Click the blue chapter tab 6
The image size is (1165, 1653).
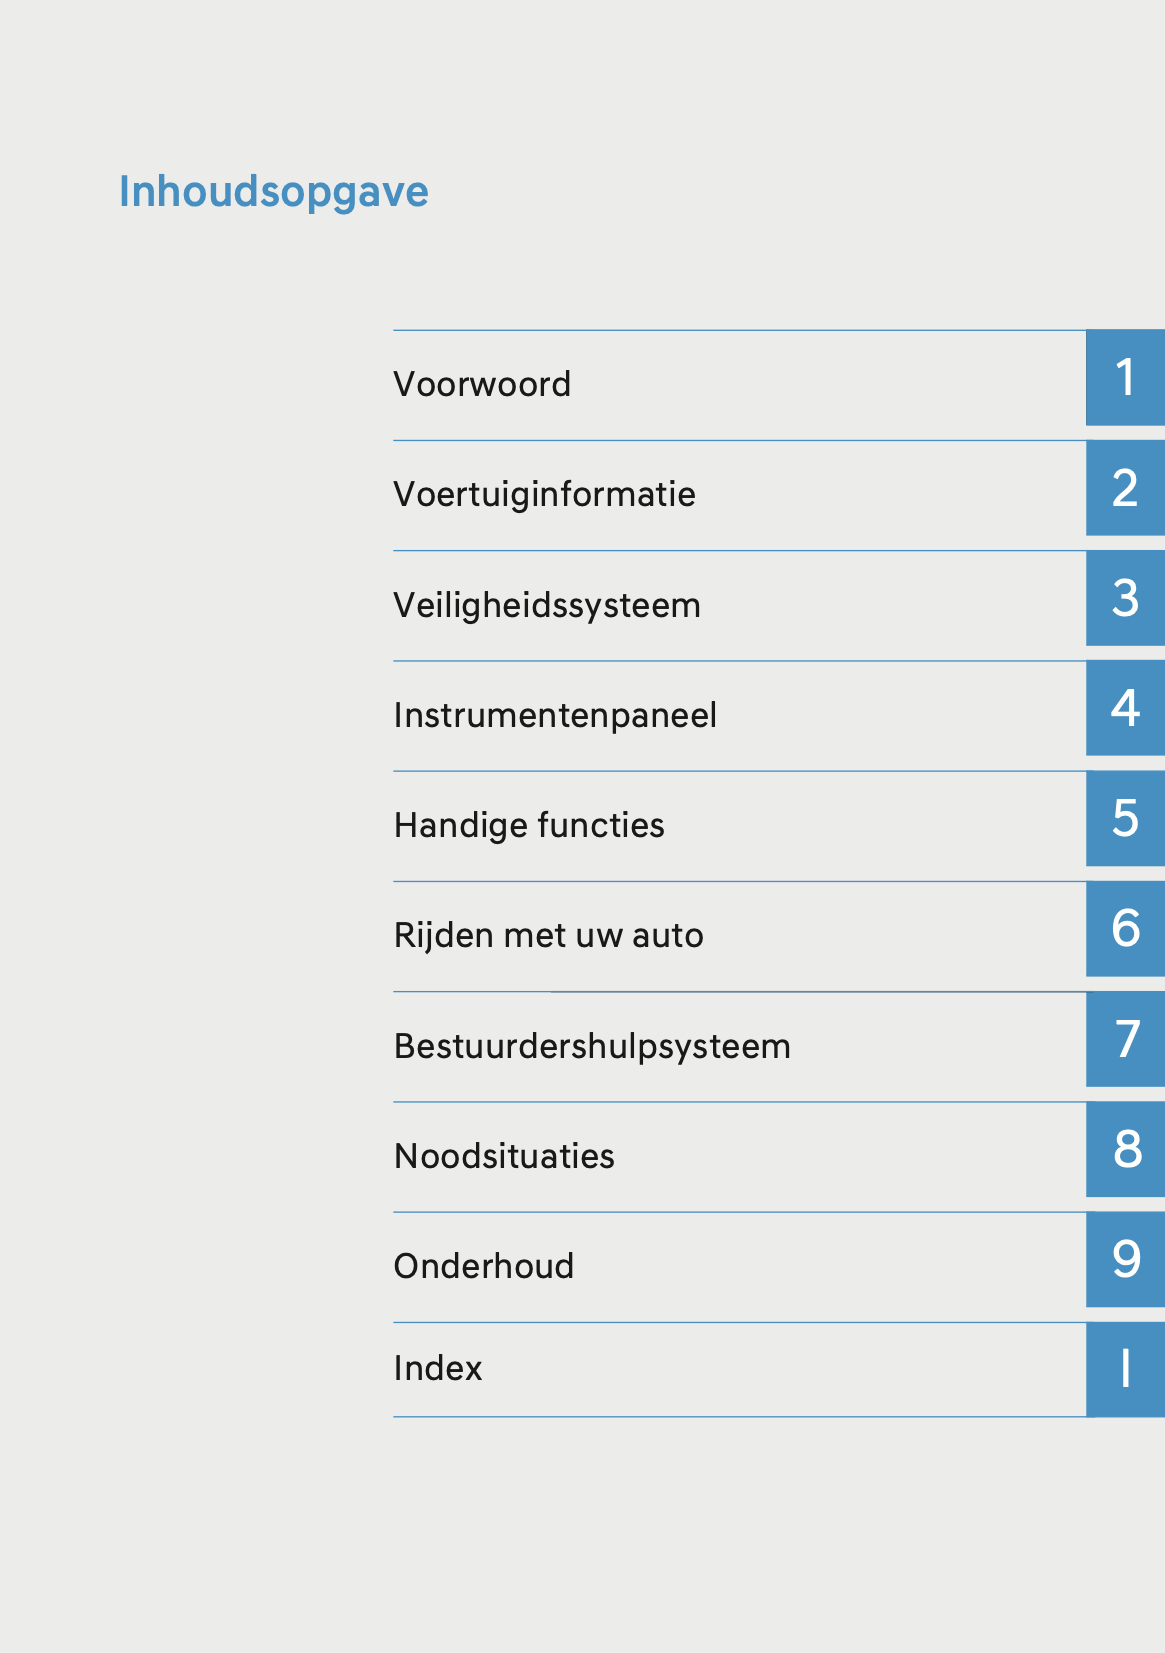pos(1125,929)
